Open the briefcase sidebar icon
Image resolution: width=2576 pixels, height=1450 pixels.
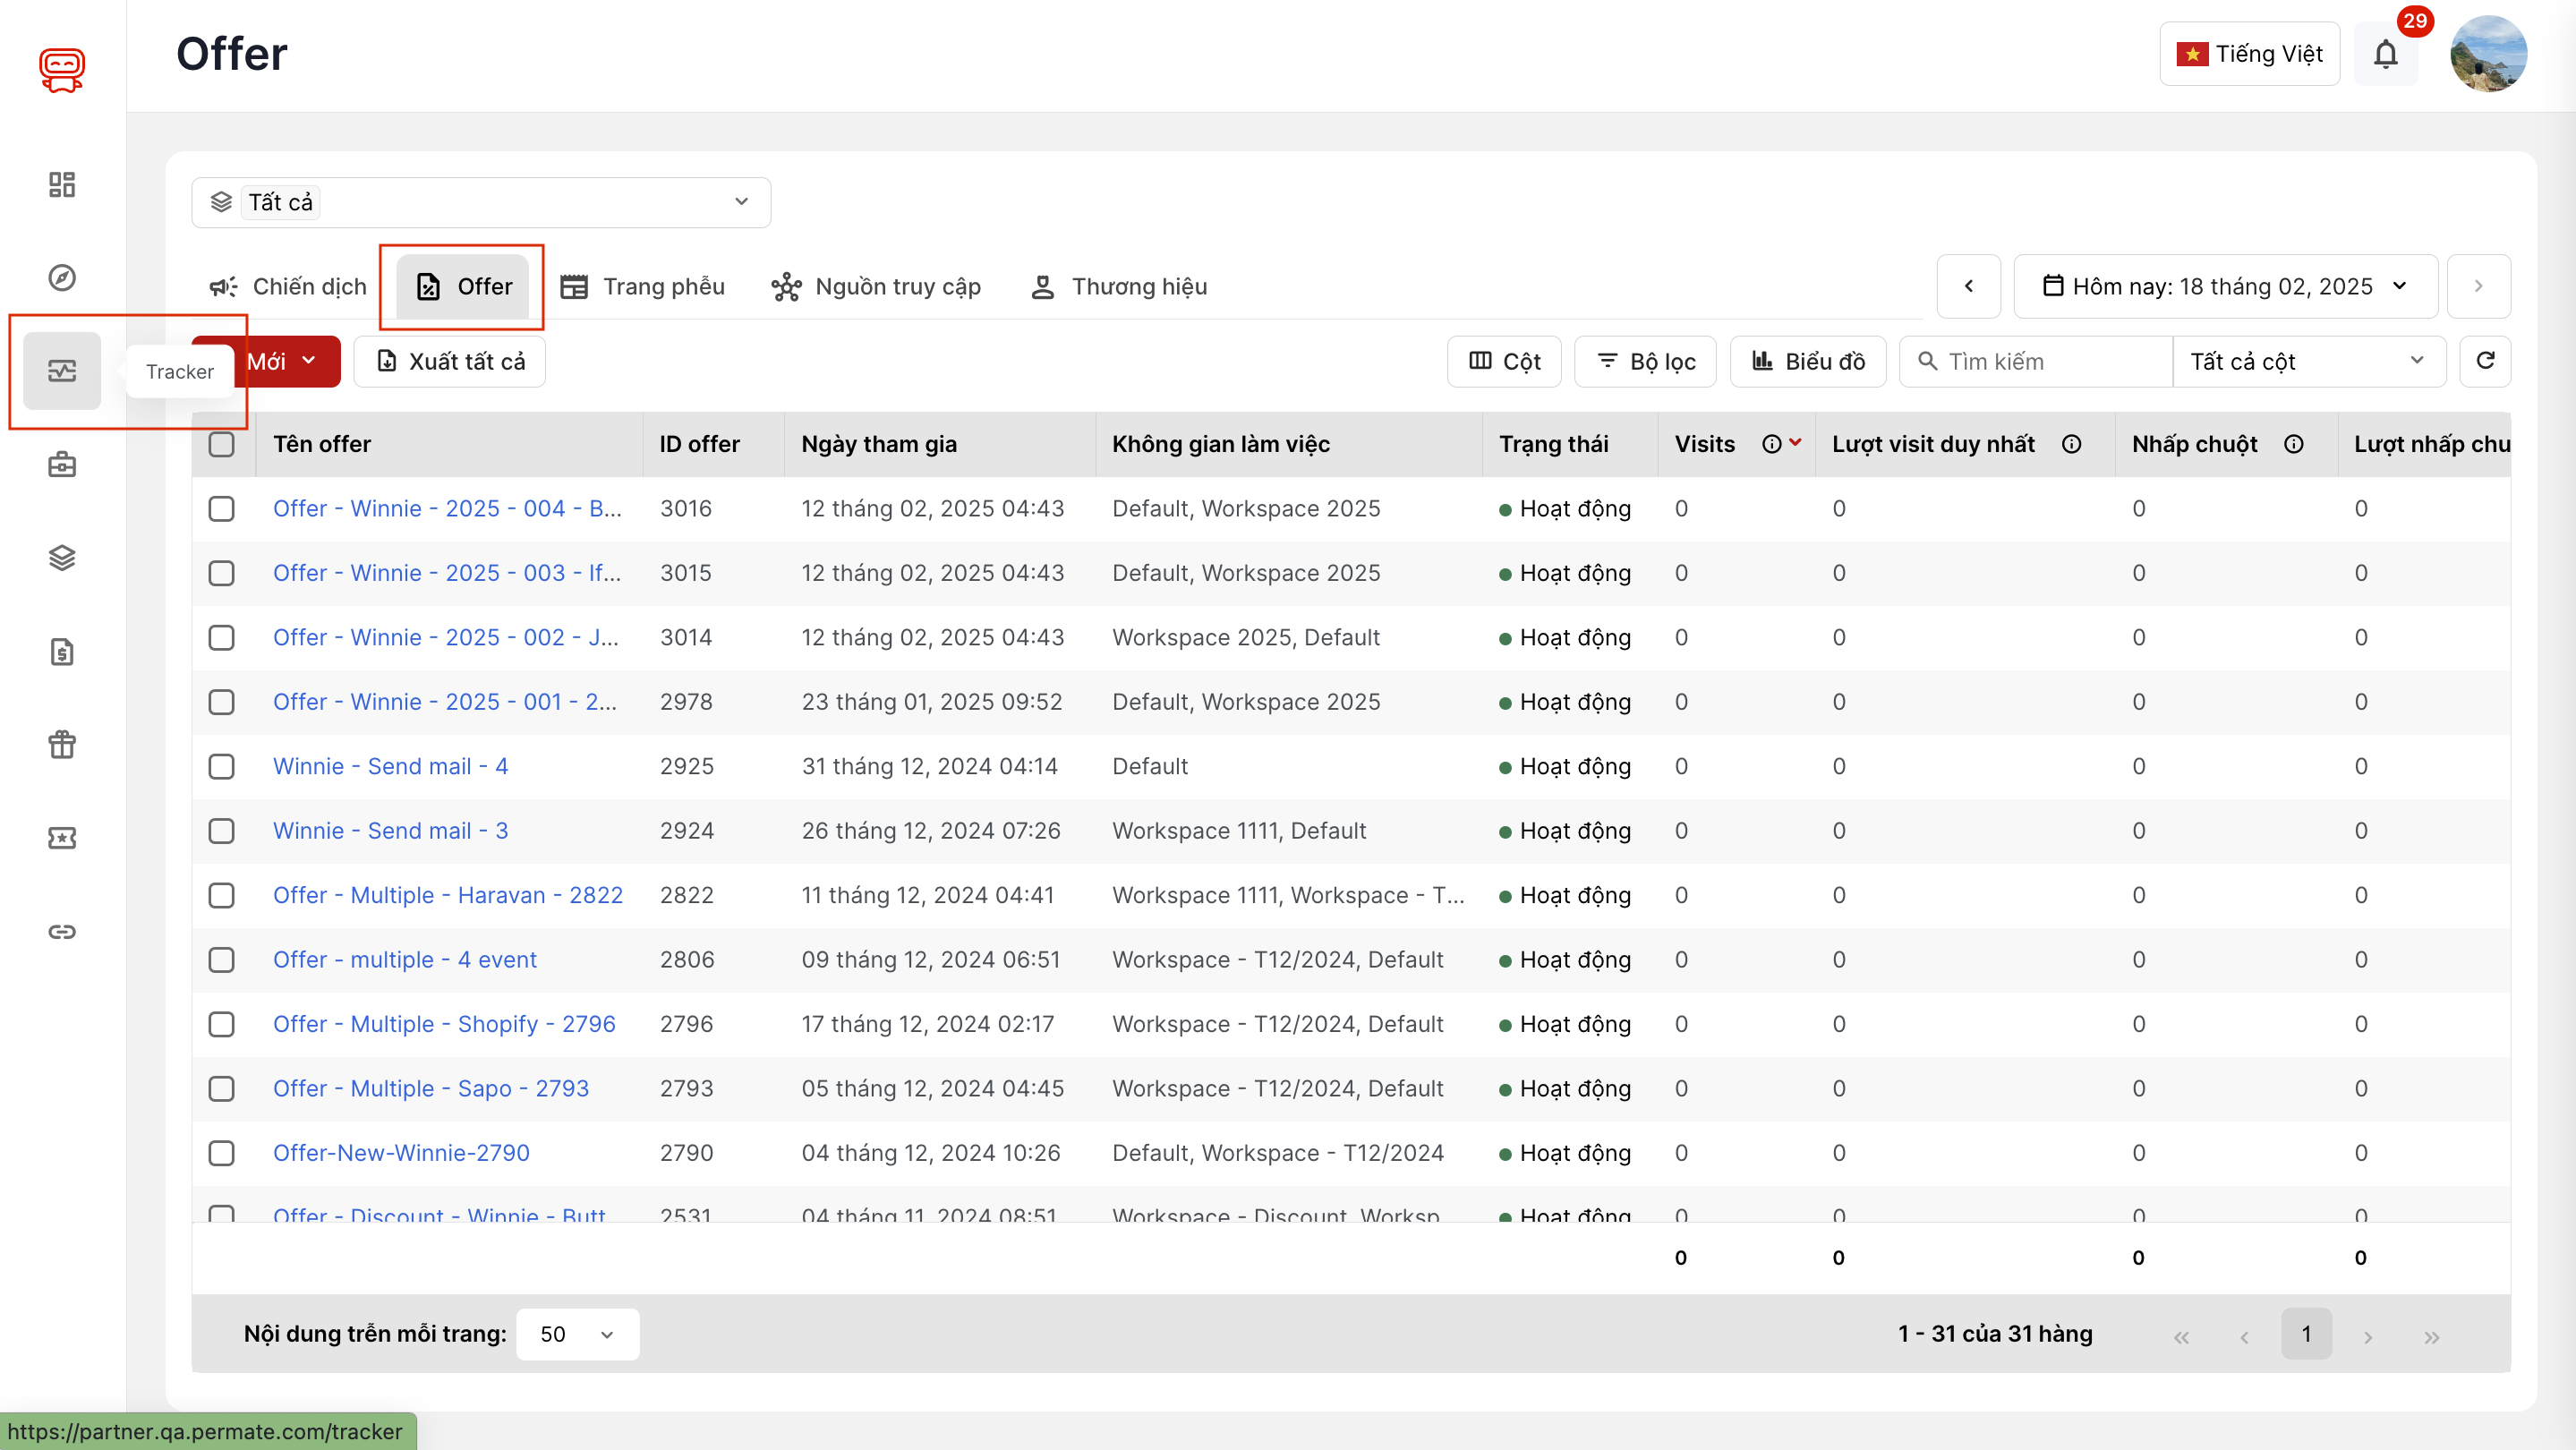pos(62,465)
